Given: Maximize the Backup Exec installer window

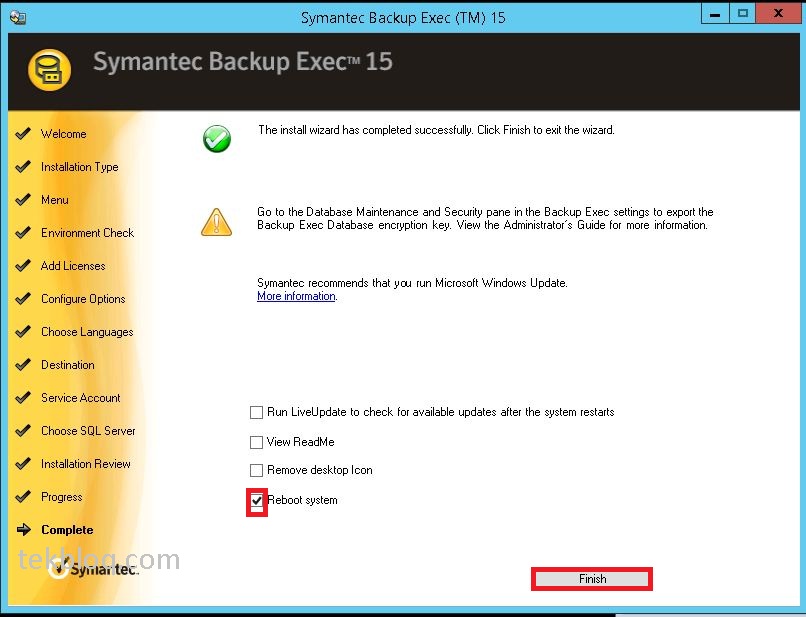Looking at the screenshot, I should [743, 14].
